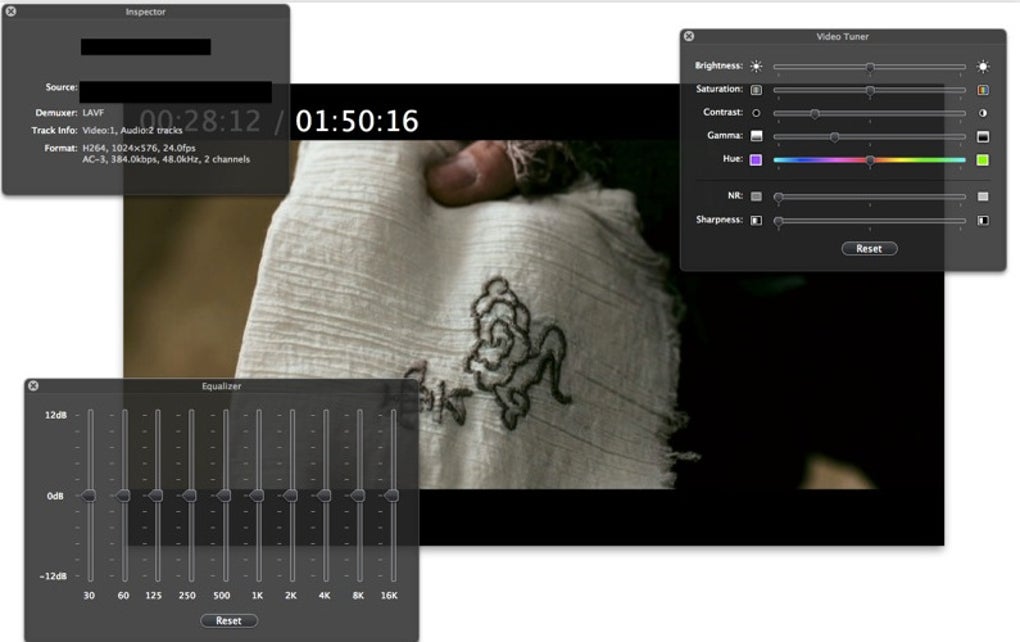
Task: Click the low gamma icon
Action: coord(756,136)
